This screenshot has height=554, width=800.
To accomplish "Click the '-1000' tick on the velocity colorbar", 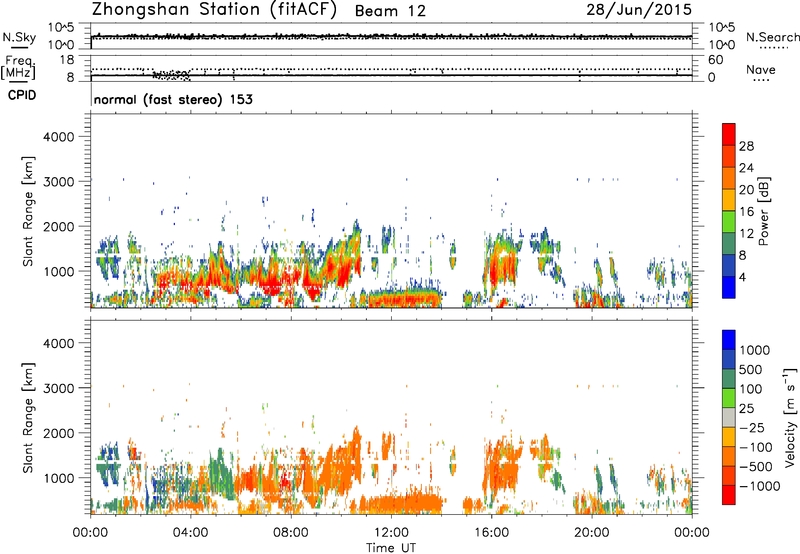I will (x=760, y=486).
